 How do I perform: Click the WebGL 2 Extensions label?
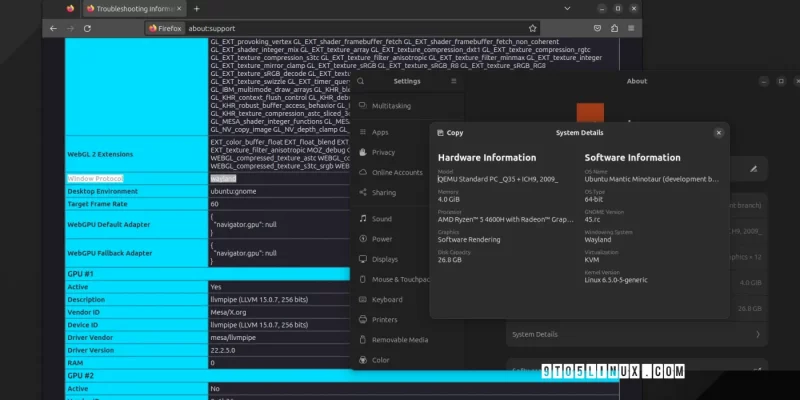pos(100,154)
